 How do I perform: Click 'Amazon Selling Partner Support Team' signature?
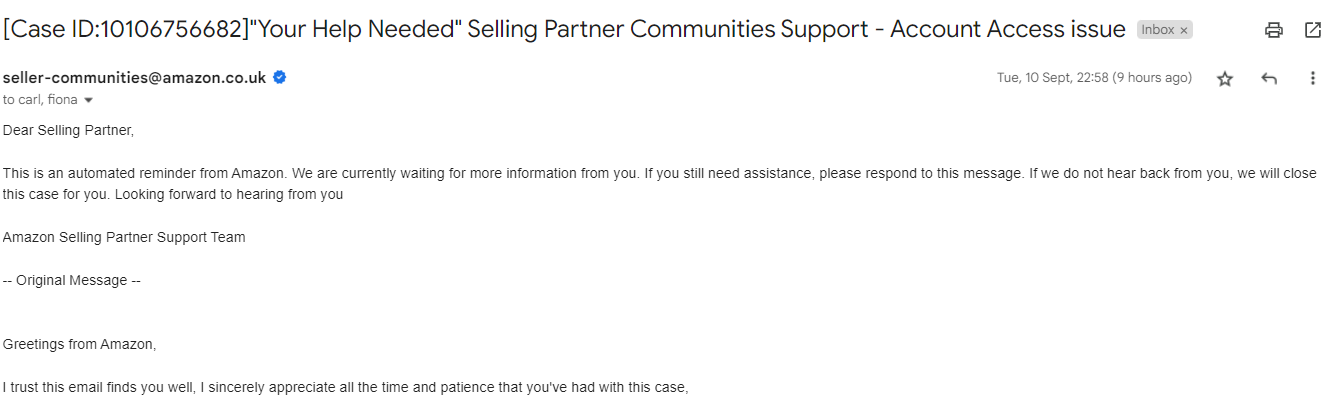click(x=124, y=238)
